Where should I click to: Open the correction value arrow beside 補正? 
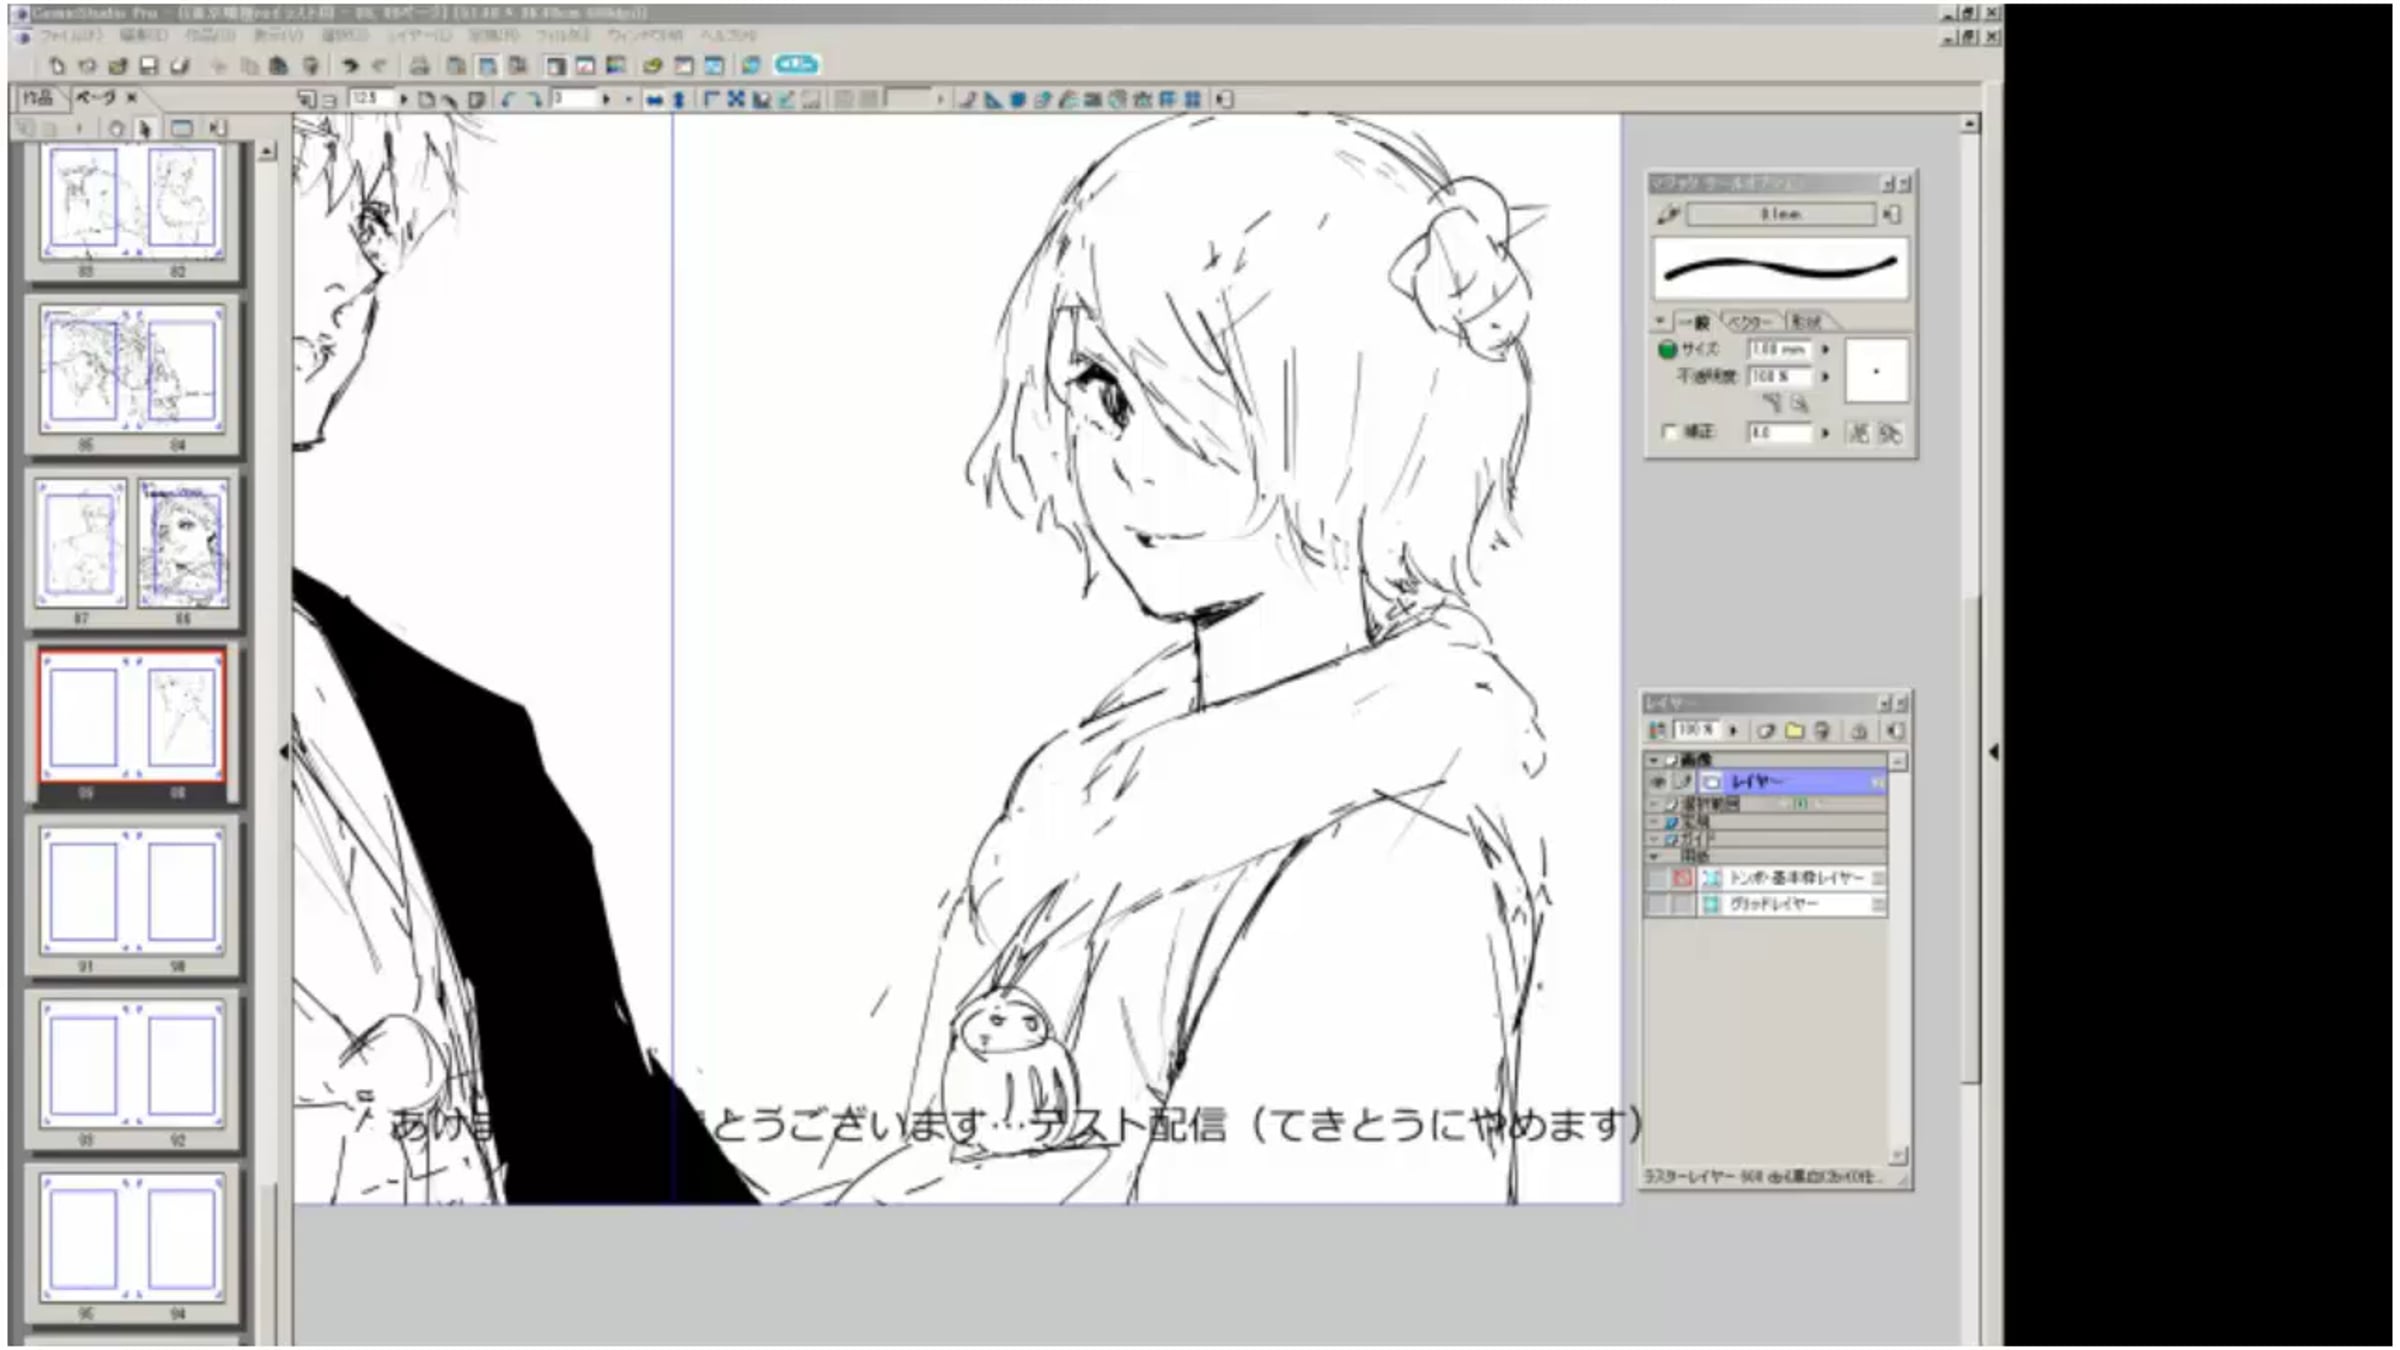(1825, 433)
